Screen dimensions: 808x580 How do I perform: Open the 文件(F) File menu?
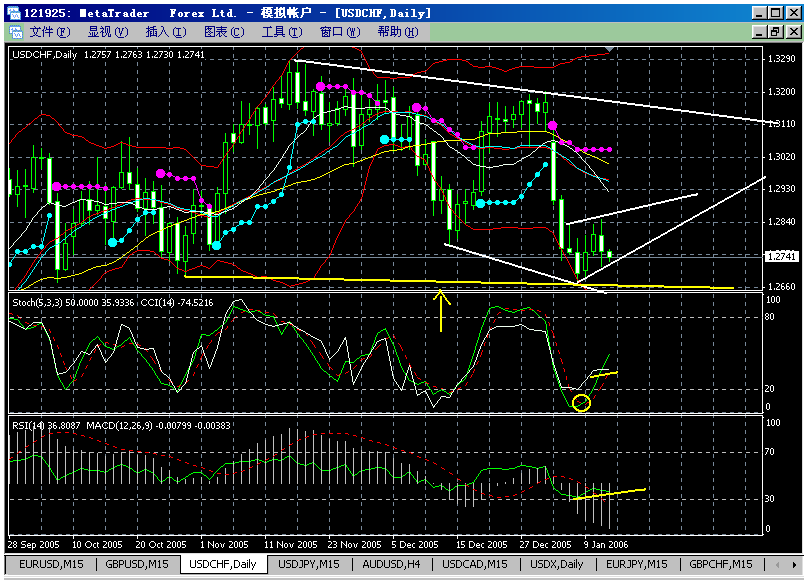(49, 32)
